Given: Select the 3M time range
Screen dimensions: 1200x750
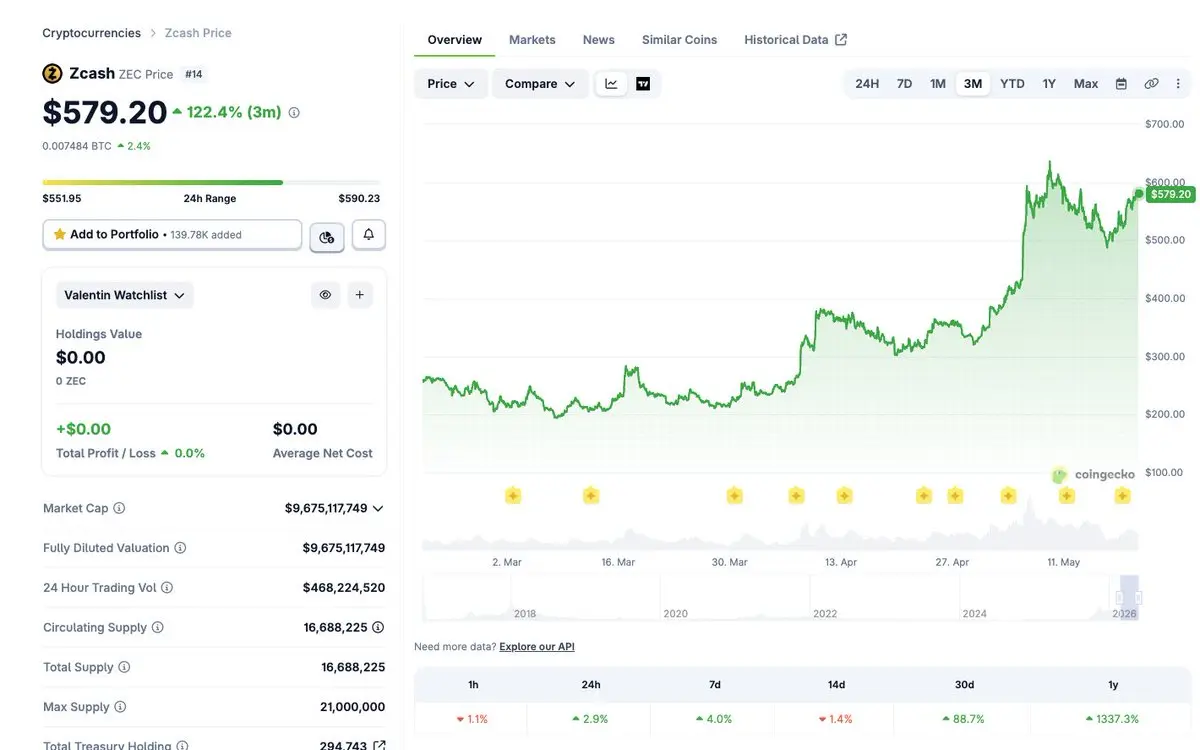Looking at the screenshot, I should 973,84.
